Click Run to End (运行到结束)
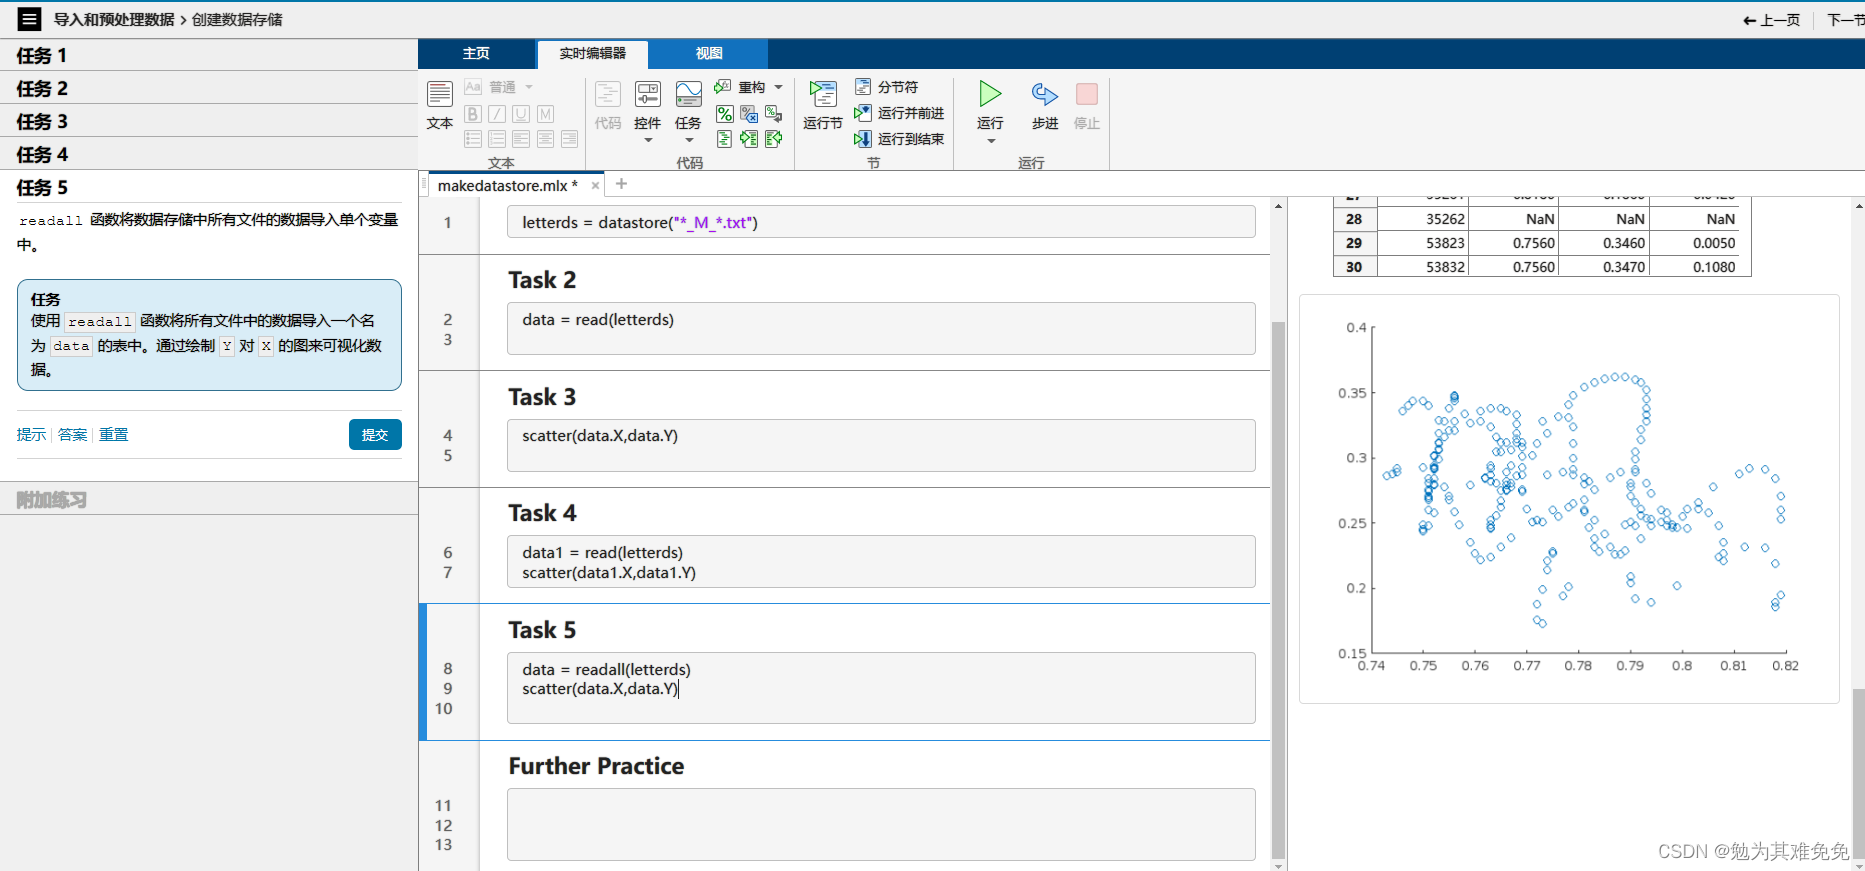 (x=899, y=139)
